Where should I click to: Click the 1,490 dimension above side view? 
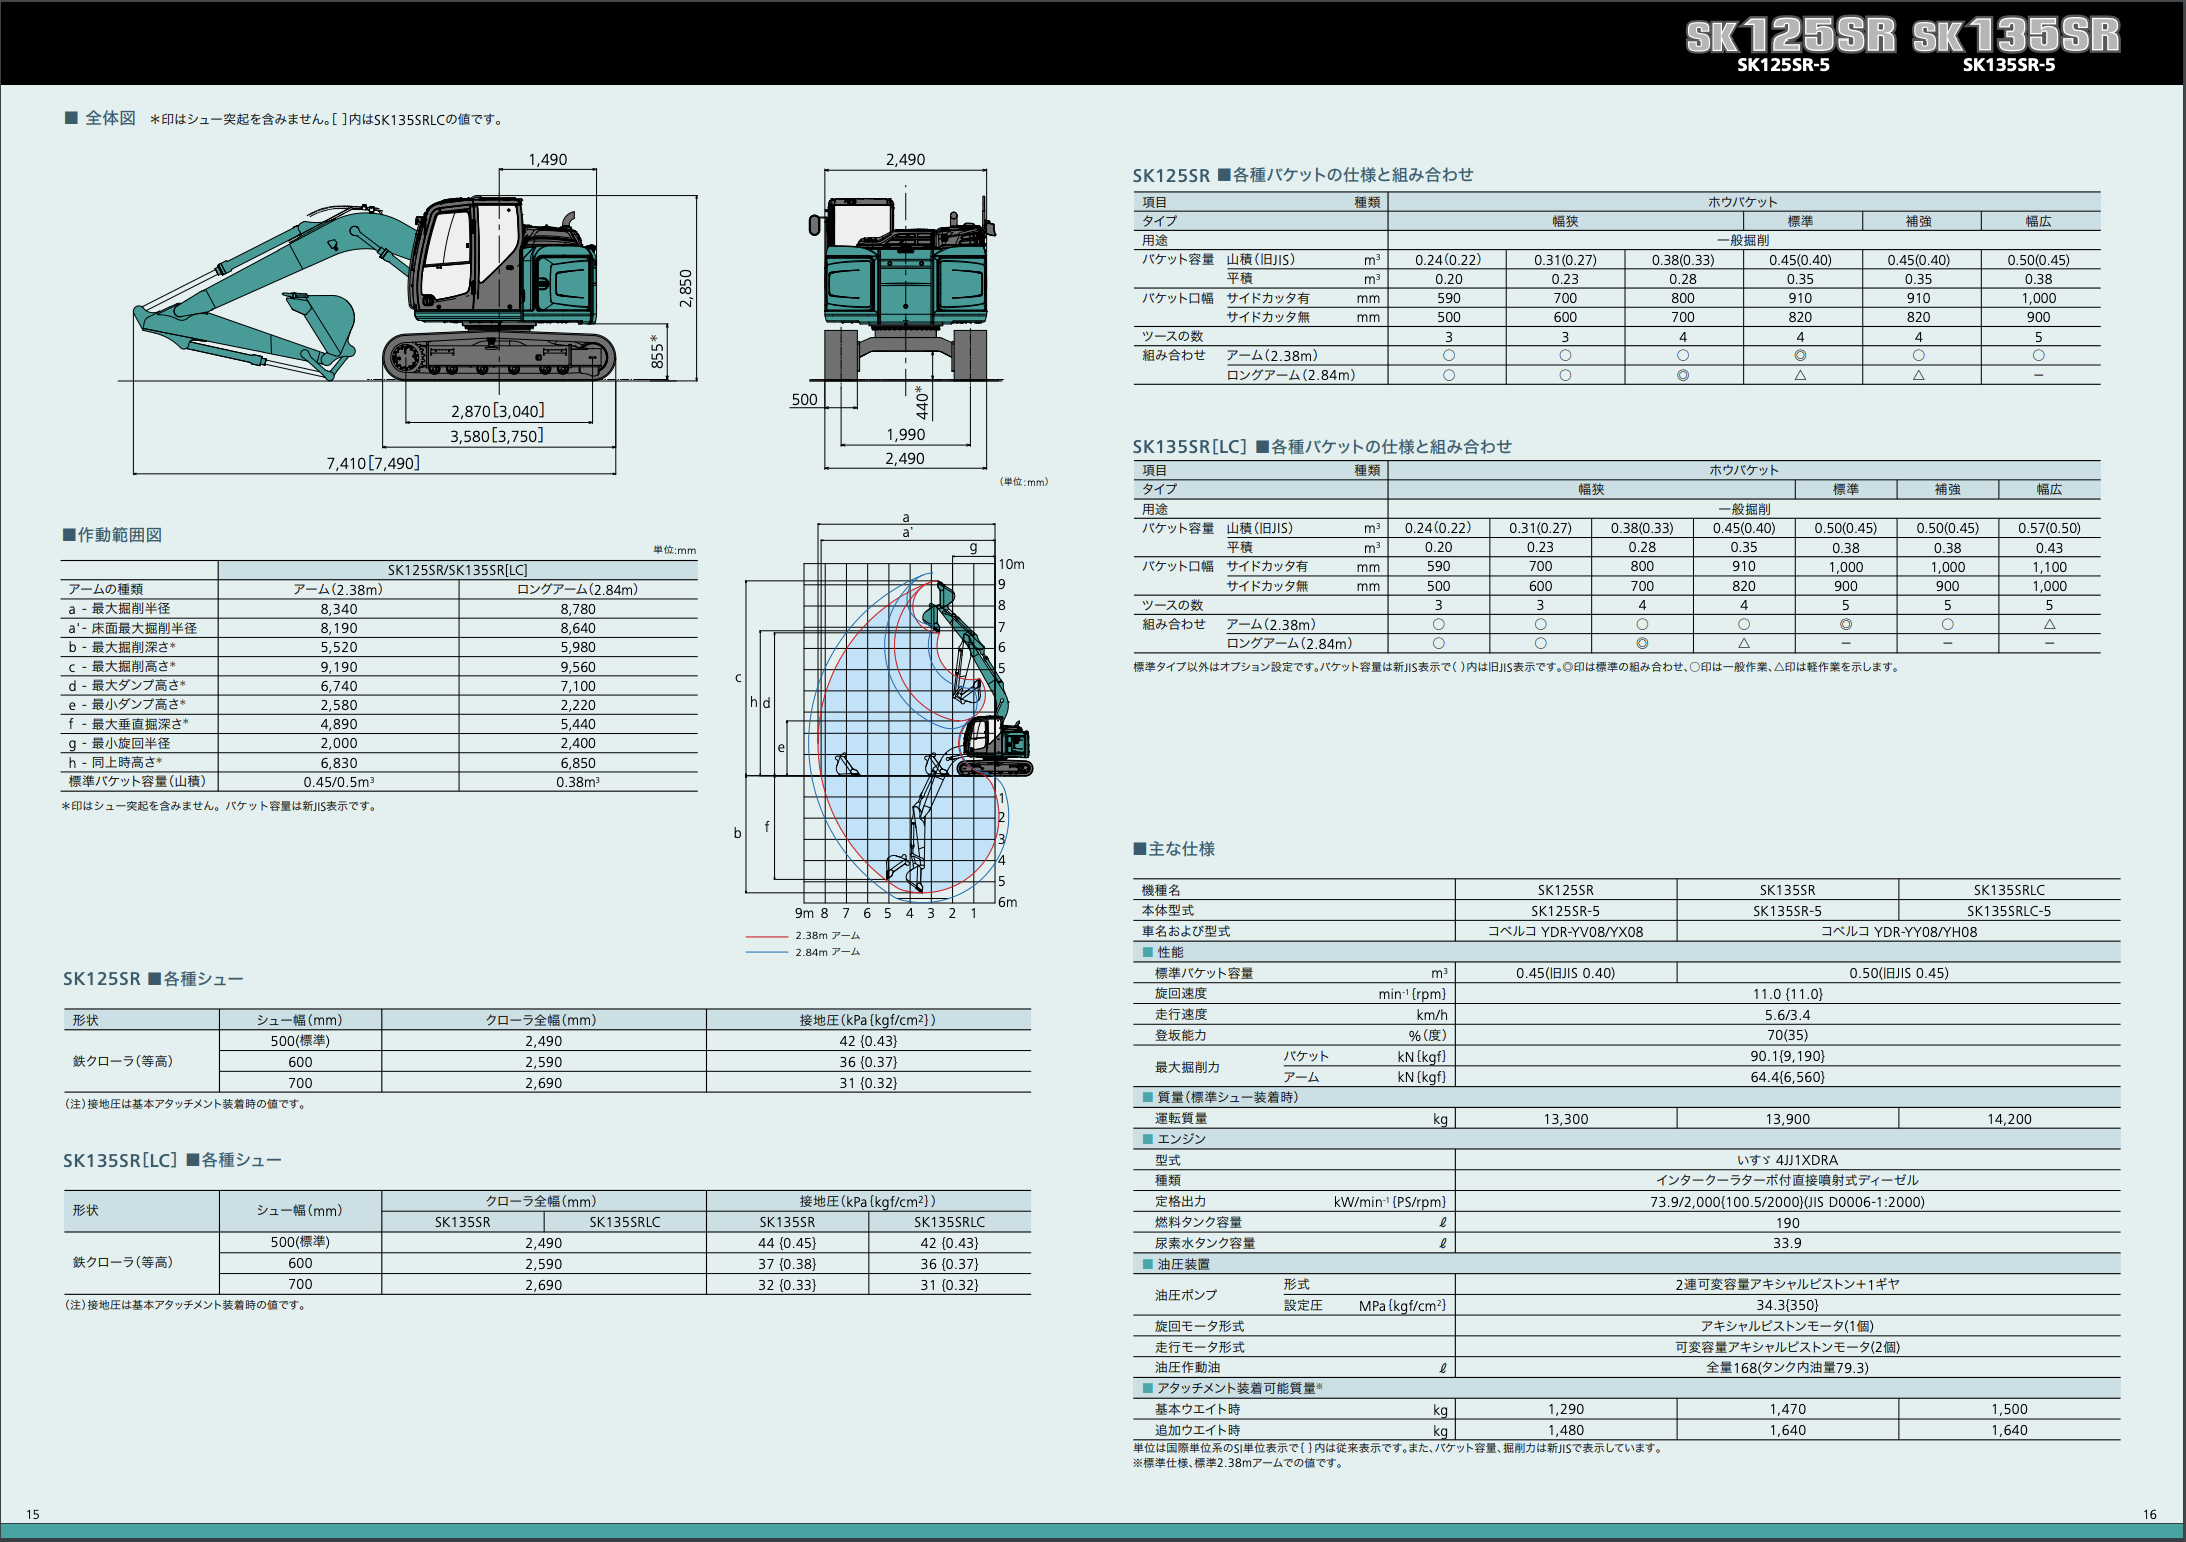(x=547, y=160)
